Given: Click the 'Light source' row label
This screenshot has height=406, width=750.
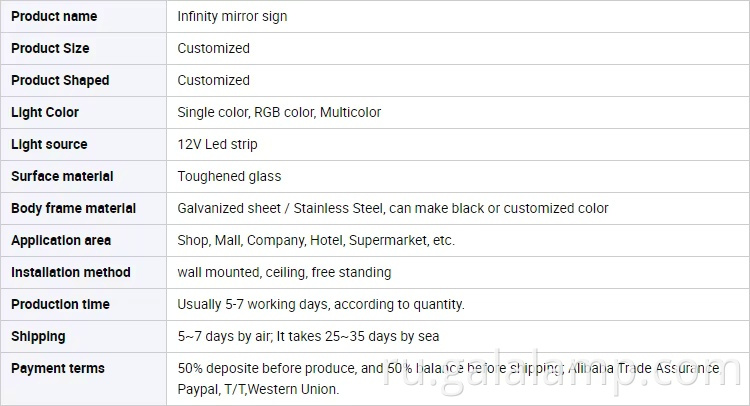Looking at the screenshot, I should [x=49, y=144].
